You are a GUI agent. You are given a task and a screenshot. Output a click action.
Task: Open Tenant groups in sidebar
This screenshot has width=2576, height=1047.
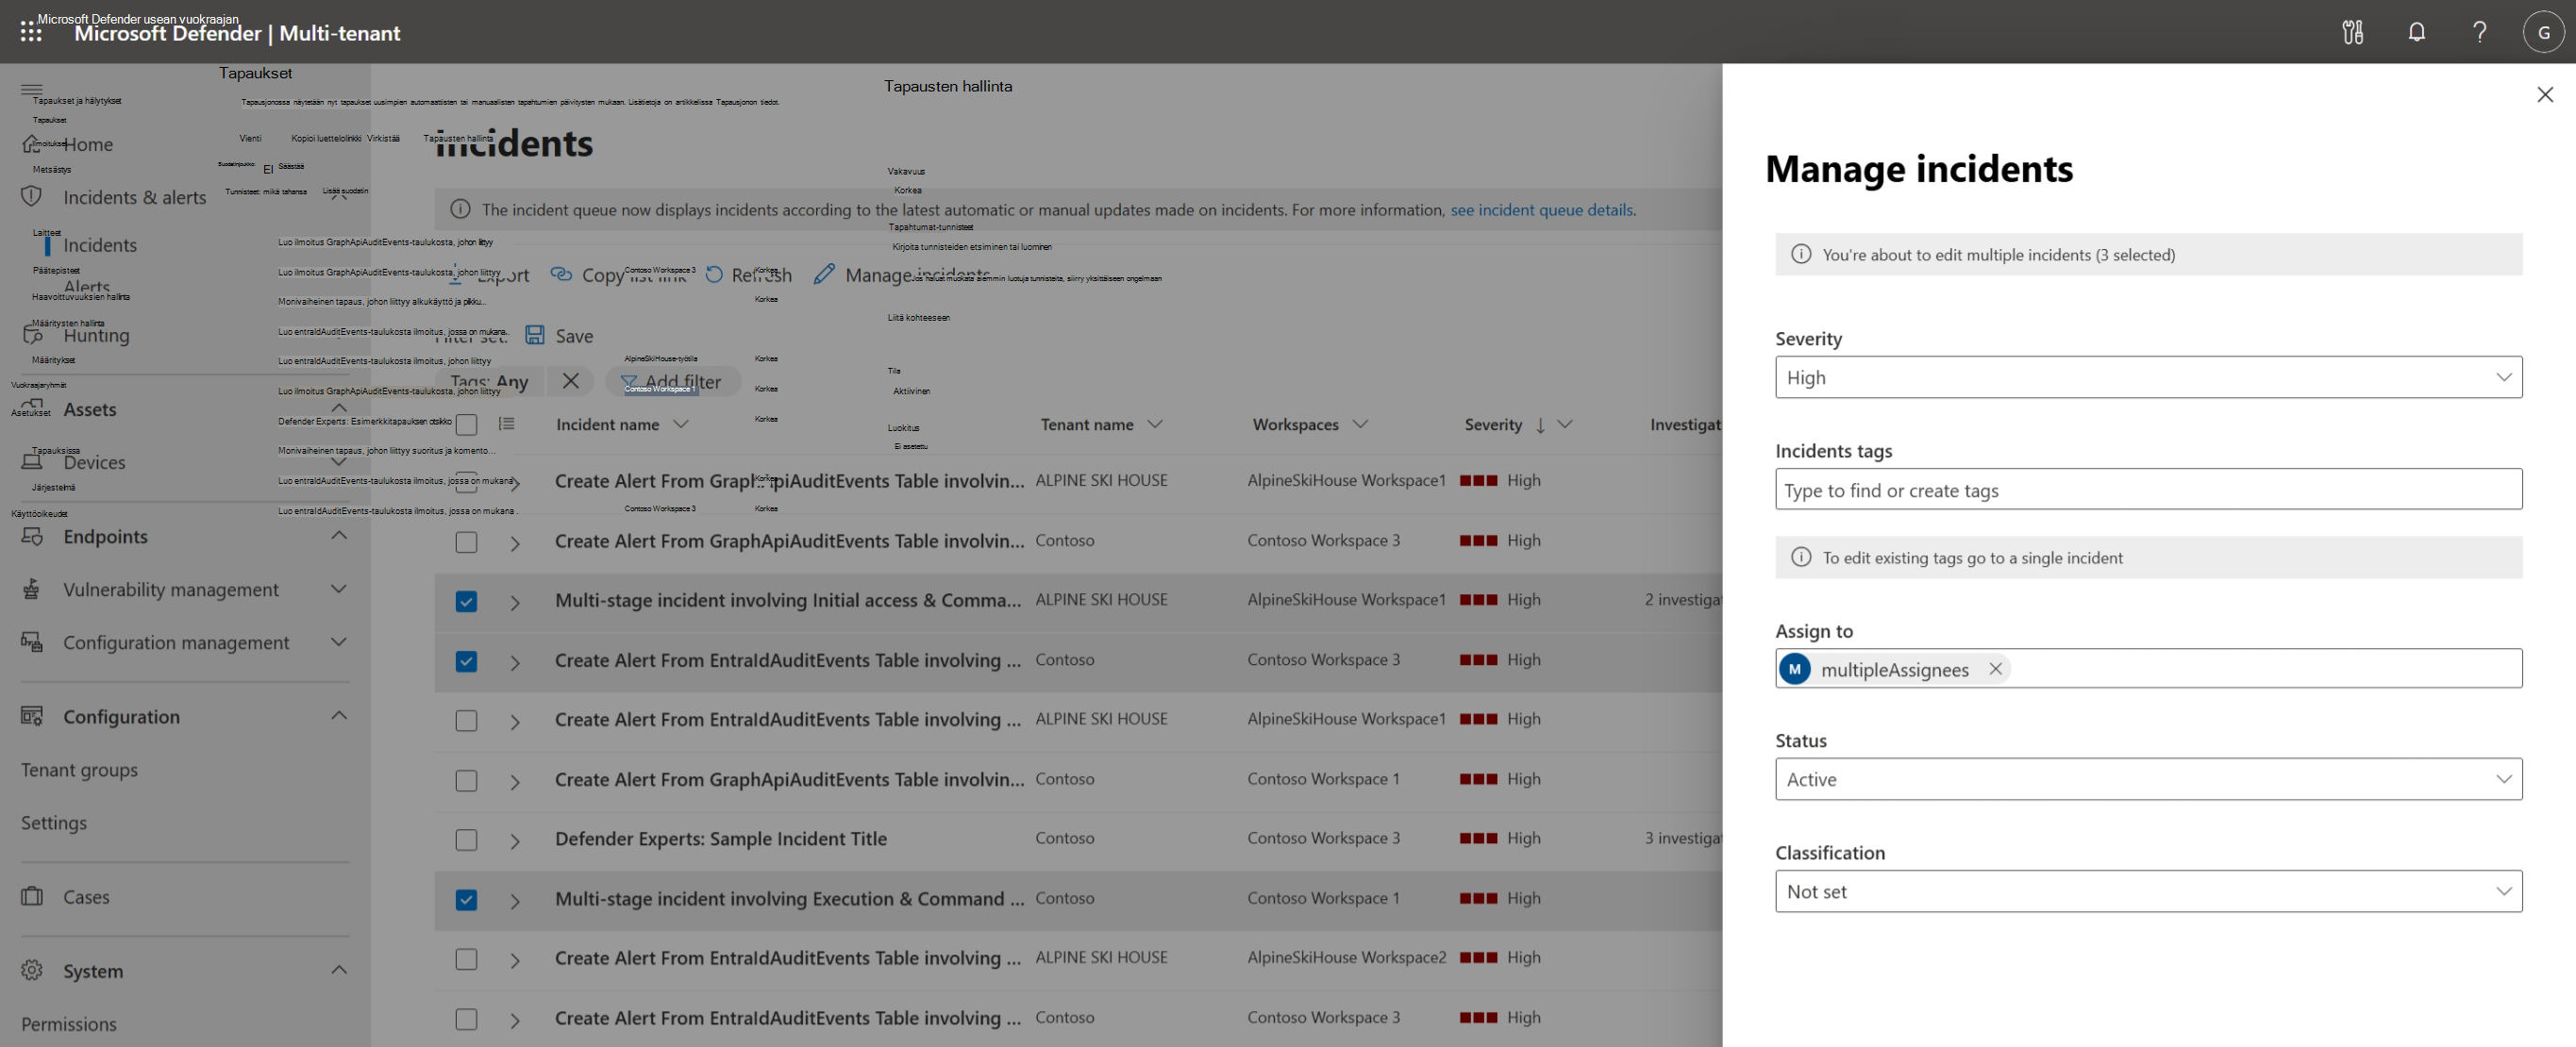[79, 770]
